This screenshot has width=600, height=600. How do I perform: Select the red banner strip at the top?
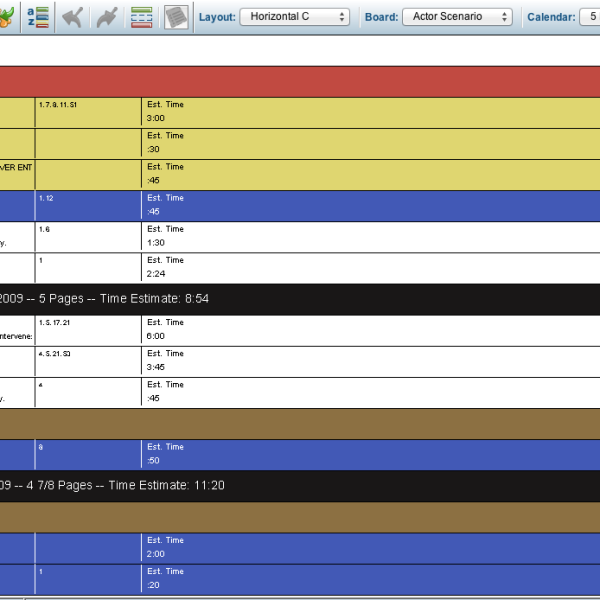coord(300,81)
